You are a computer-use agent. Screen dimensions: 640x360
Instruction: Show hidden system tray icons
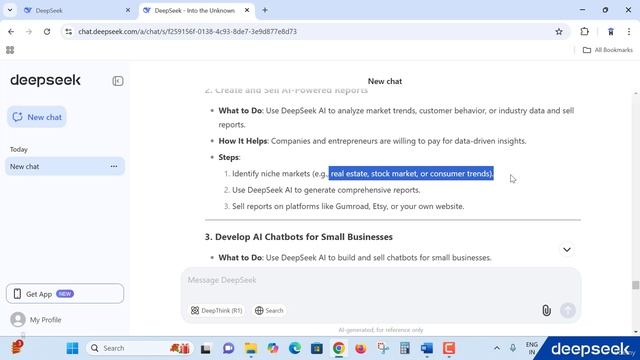click(497, 348)
